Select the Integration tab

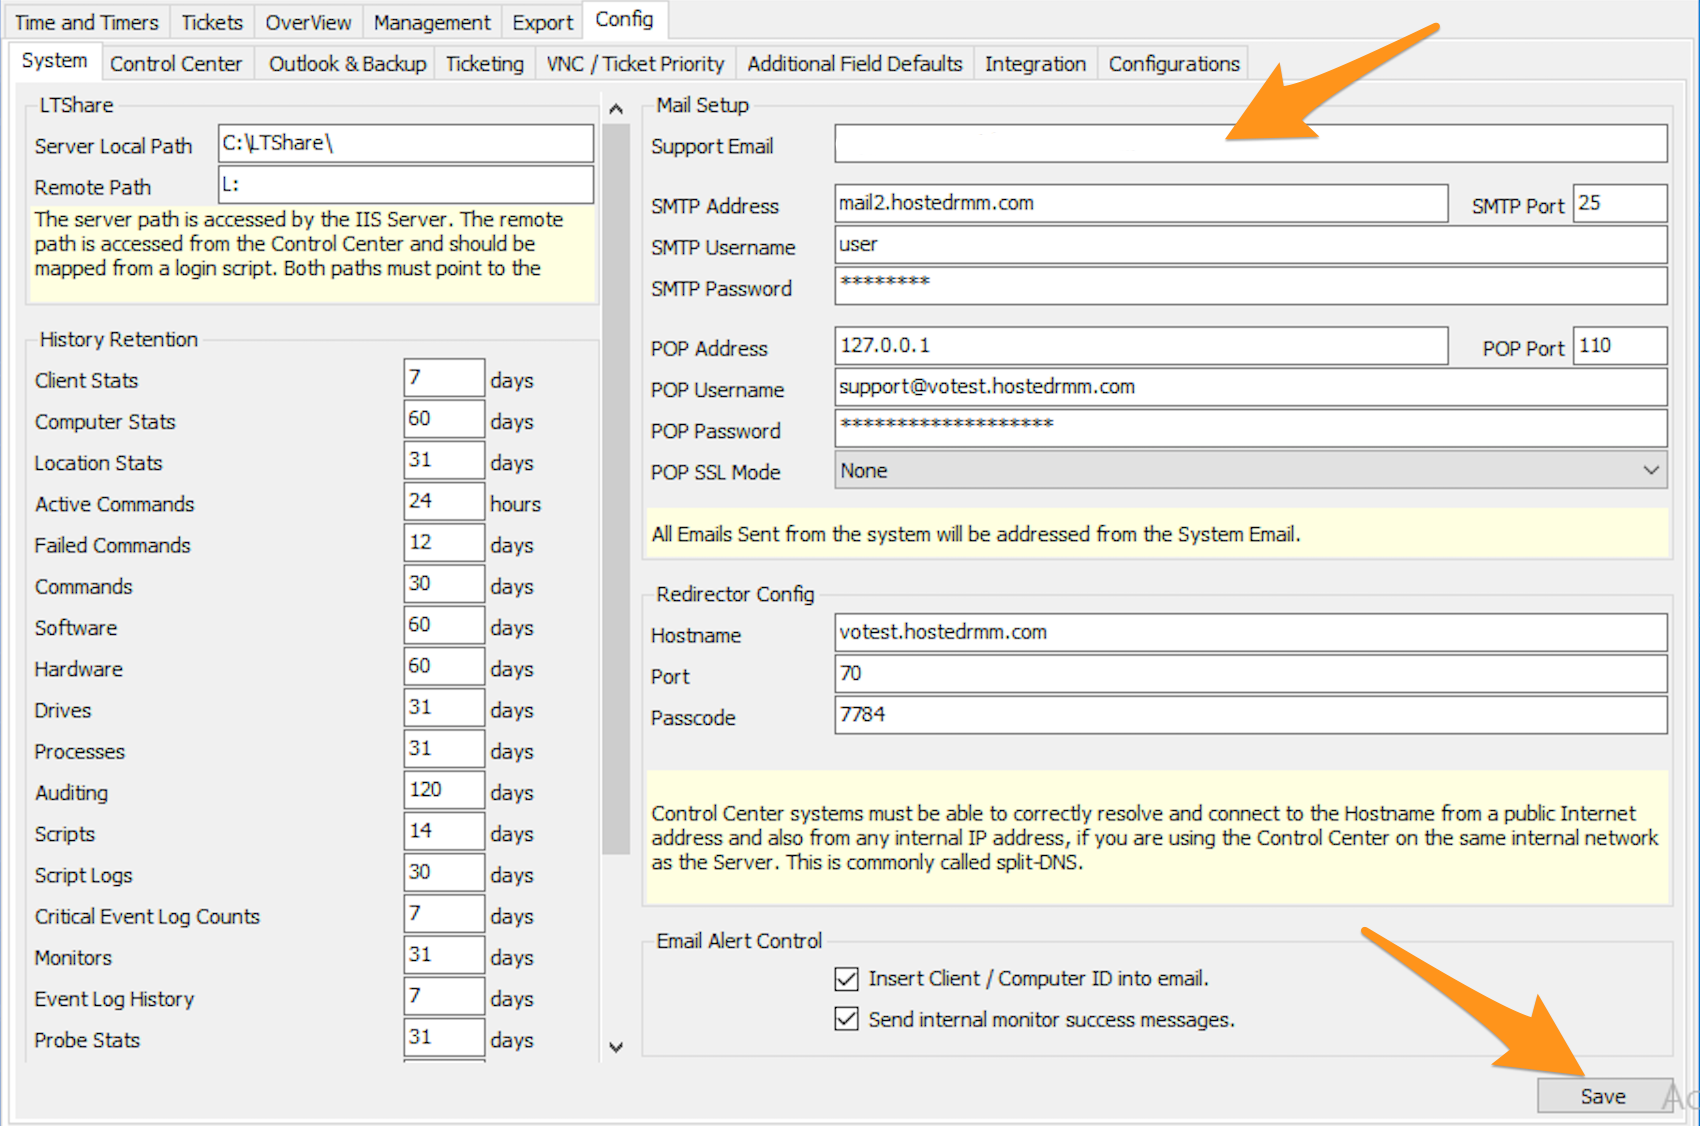1035,63
